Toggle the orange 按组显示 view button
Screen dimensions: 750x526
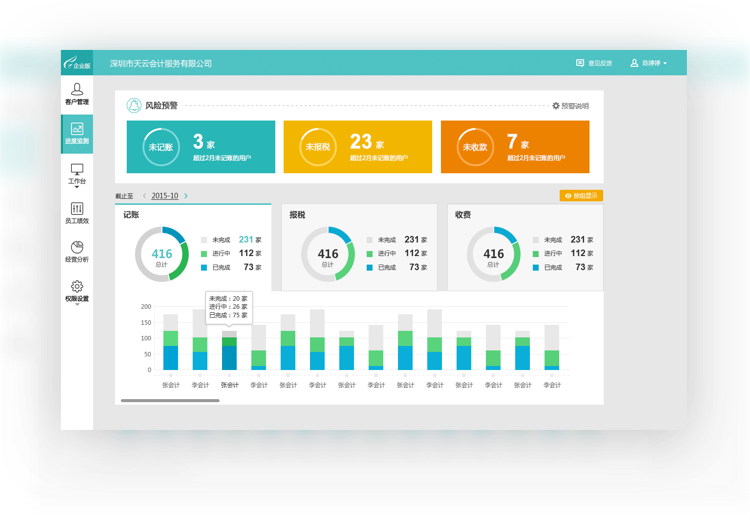(x=581, y=196)
